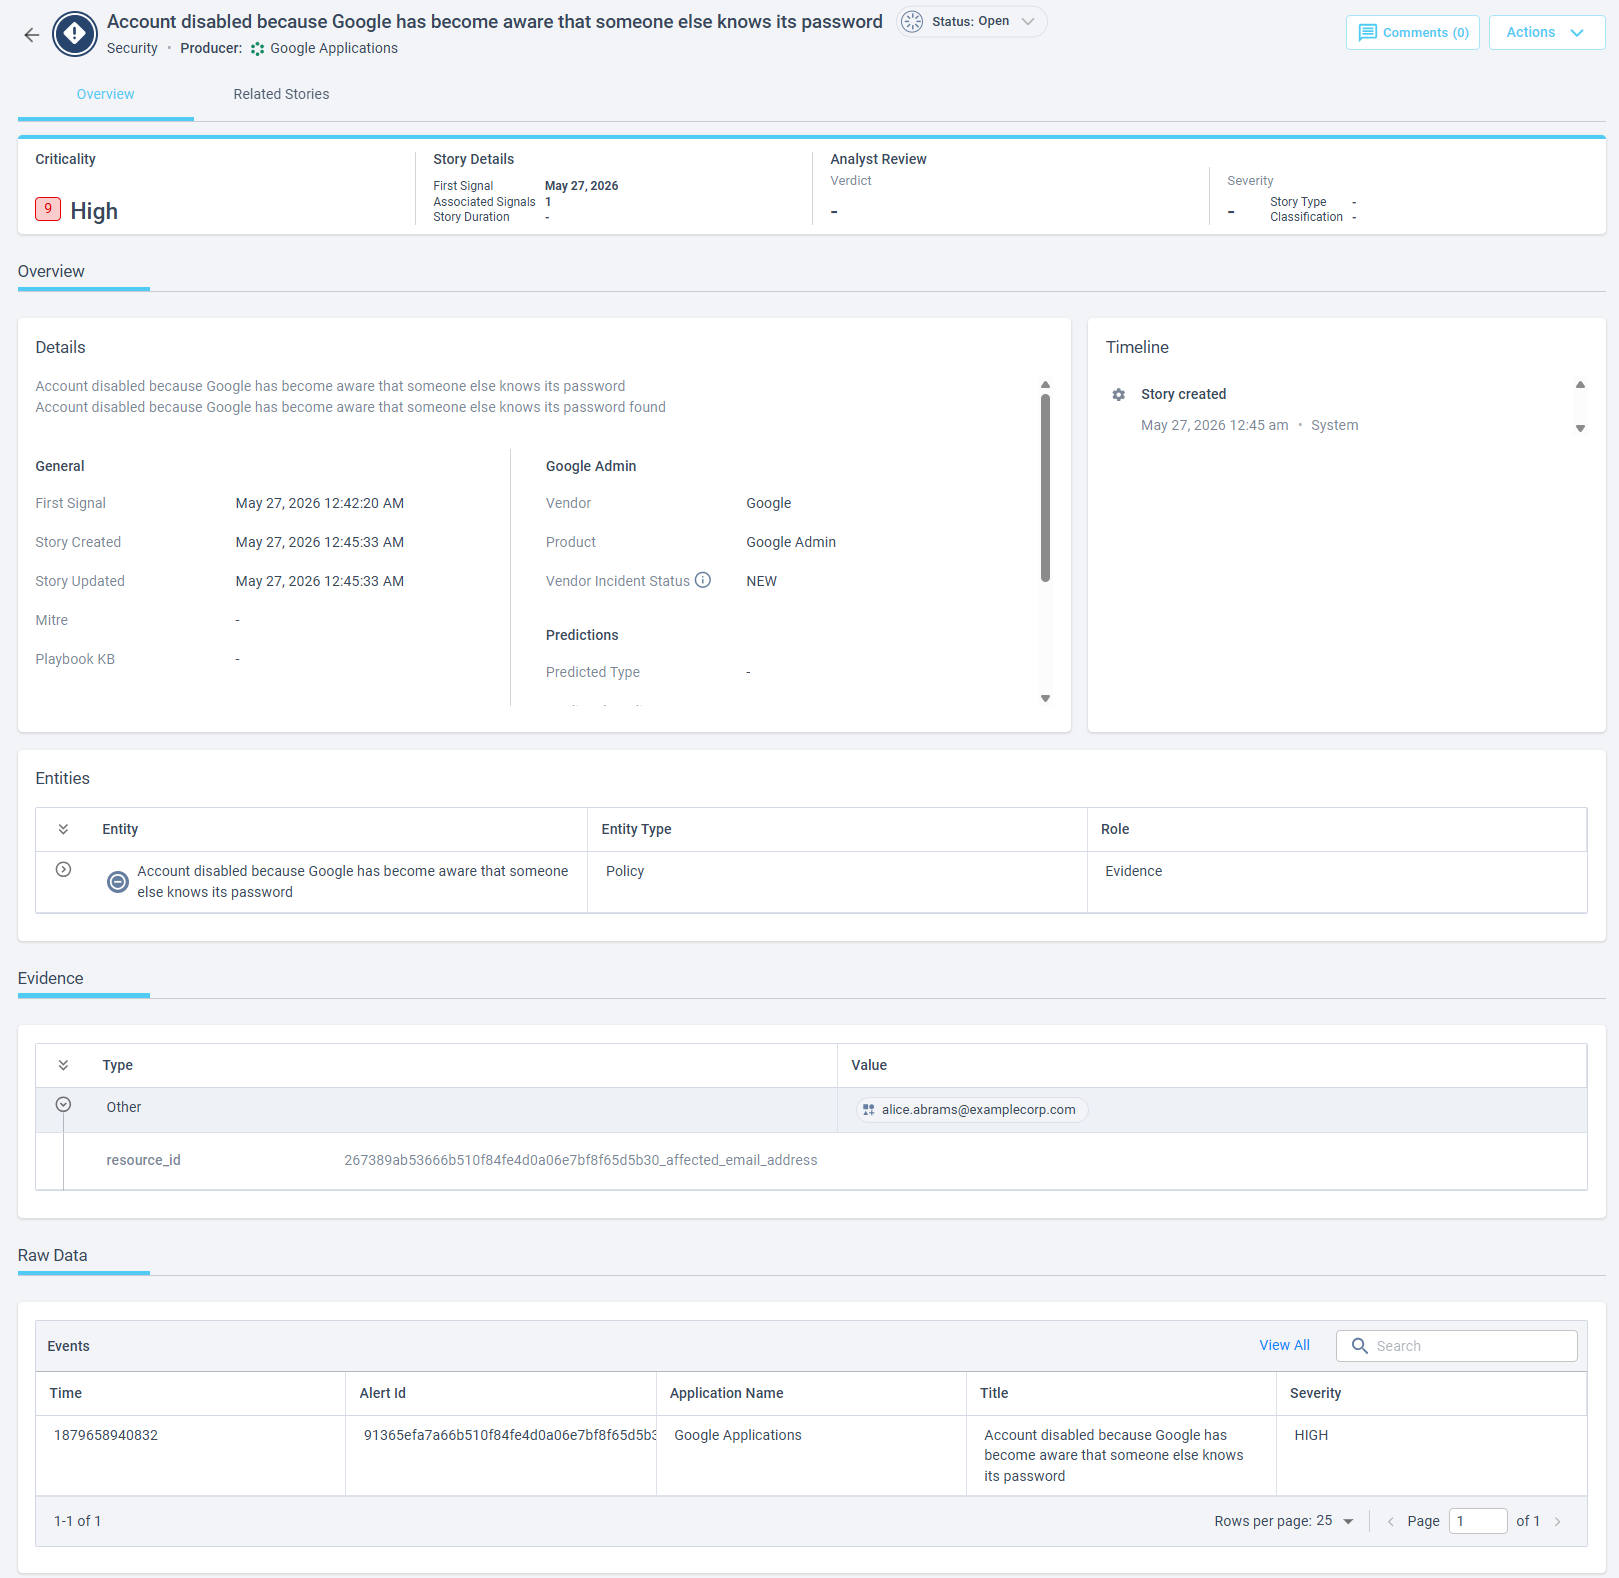Click the Google Applications producer icon
Screen dimensions: 1619x1578
[257, 49]
